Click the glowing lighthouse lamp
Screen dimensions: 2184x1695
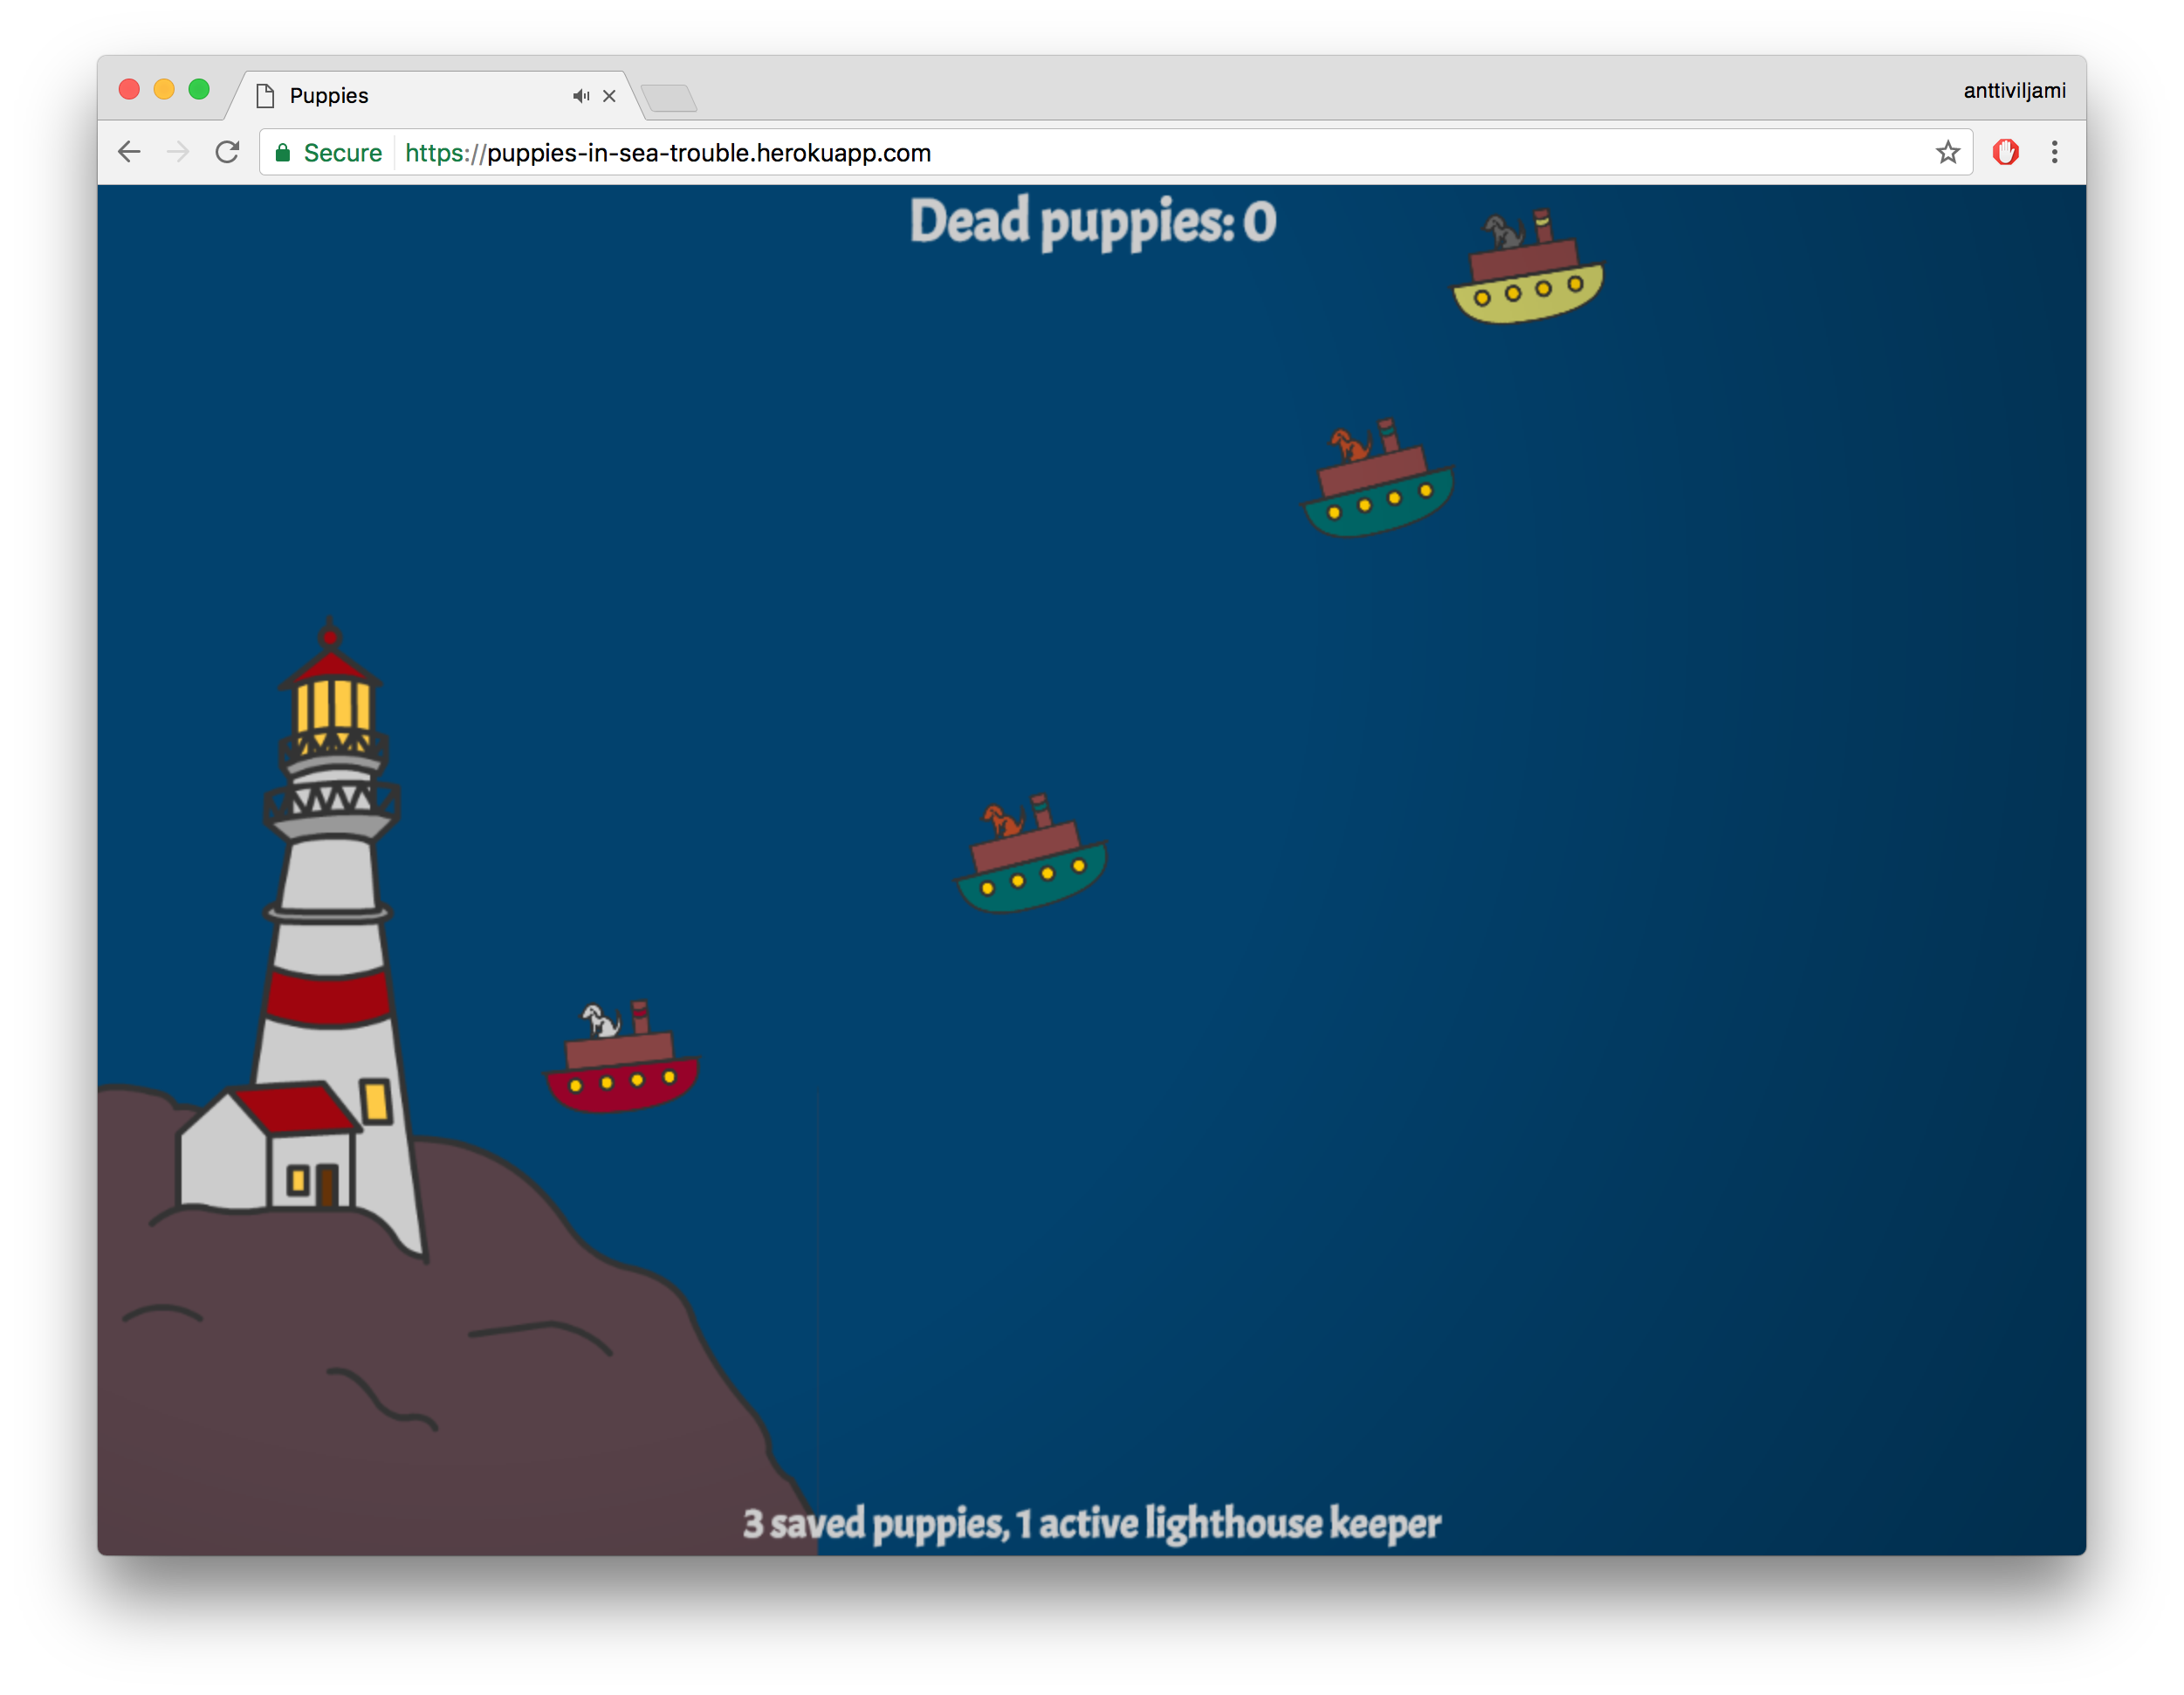332,706
